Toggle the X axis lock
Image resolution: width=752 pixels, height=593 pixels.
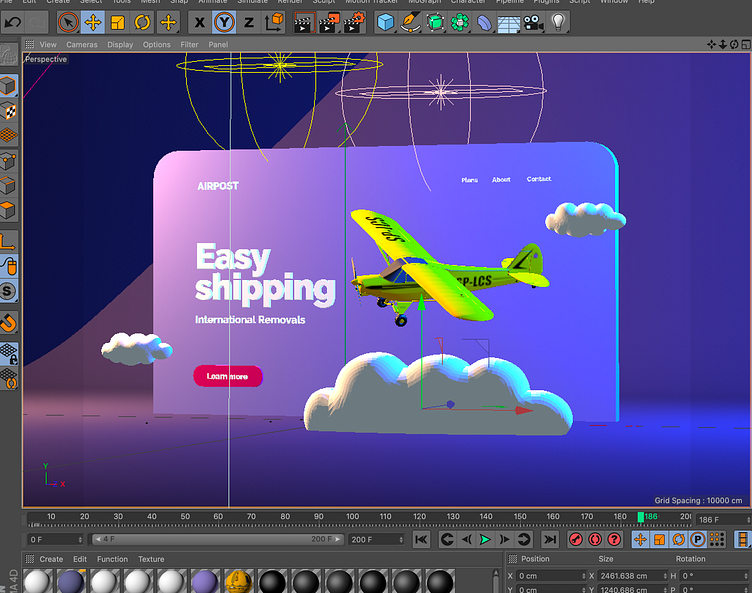[x=200, y=22]
